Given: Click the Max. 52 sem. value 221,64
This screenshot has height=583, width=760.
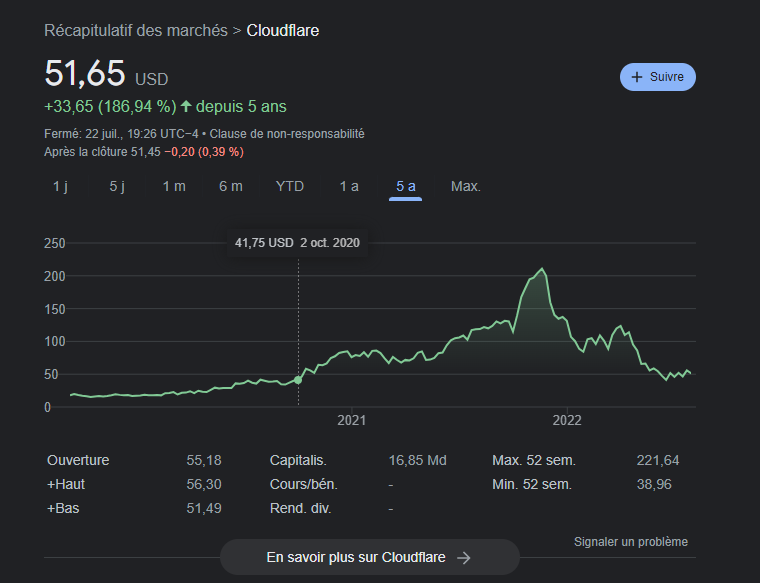Looking at the screenshot, I should (658, 460).
